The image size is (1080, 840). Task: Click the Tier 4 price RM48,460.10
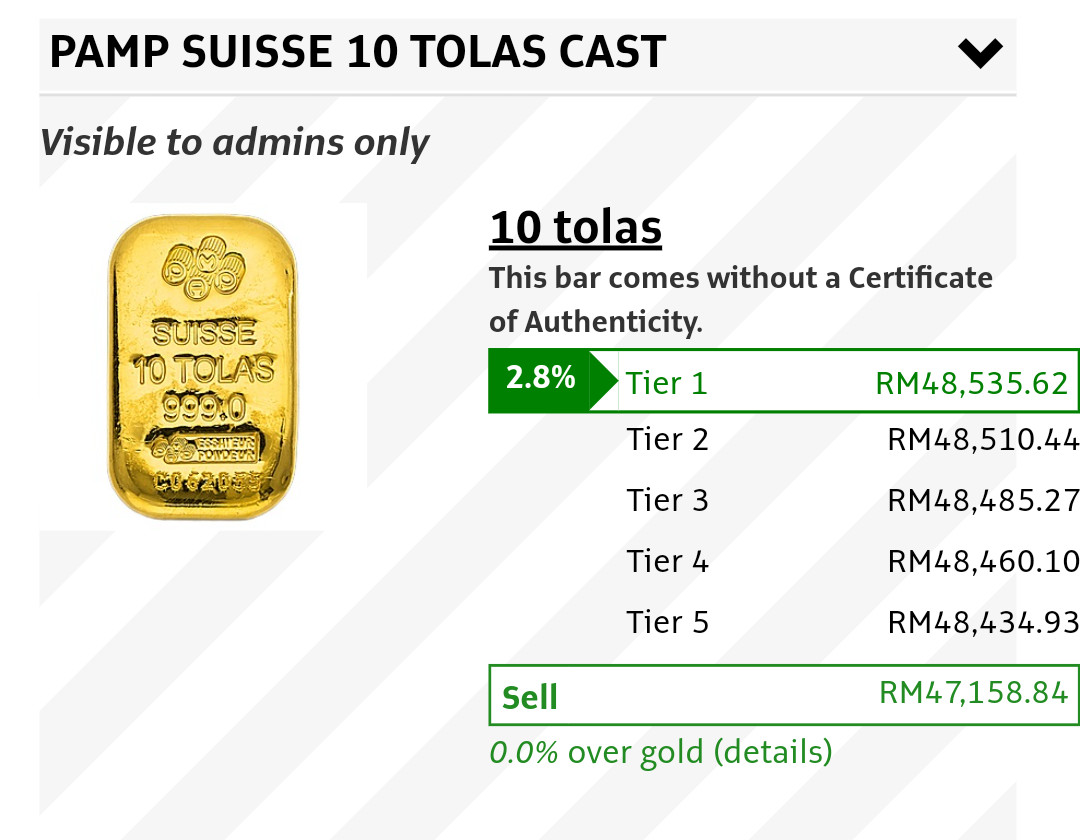(x=982, y=561)
